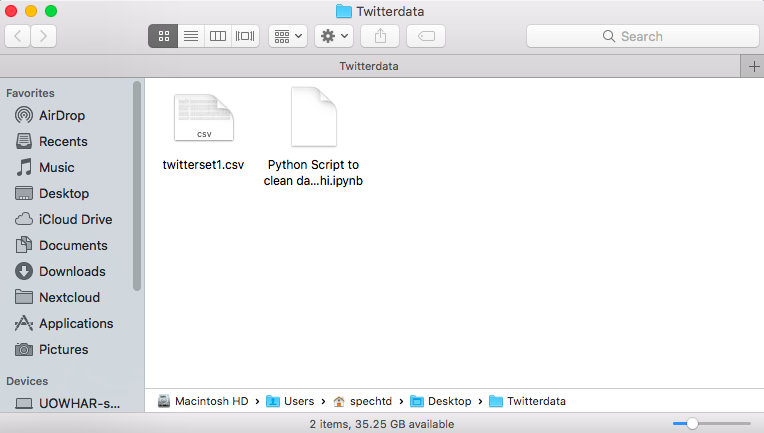Select the UOWHAR-s... device
This screenshot has height=433, width=764.
(x=67, y=403)
